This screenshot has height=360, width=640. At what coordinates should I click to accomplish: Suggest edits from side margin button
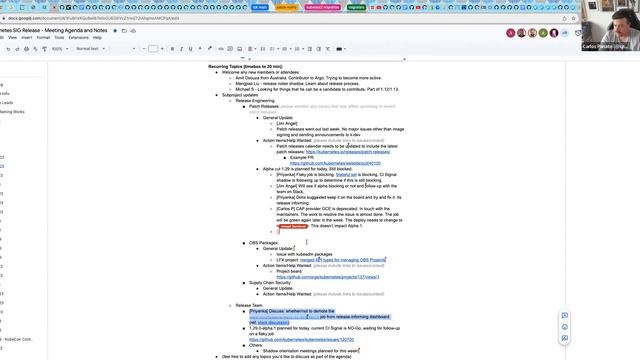[564, 338]
